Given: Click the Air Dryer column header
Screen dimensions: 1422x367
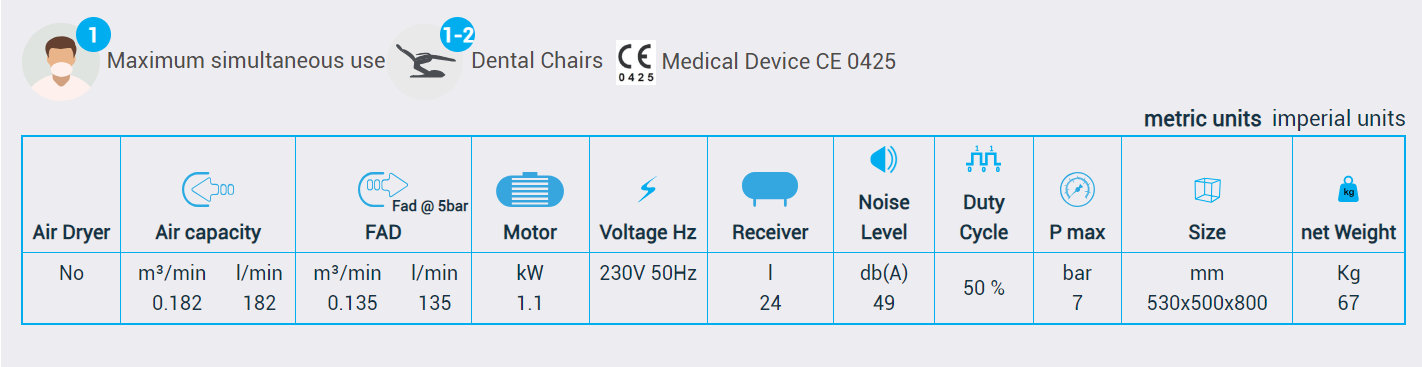Looking at the screenshot, I should [72, 233].
